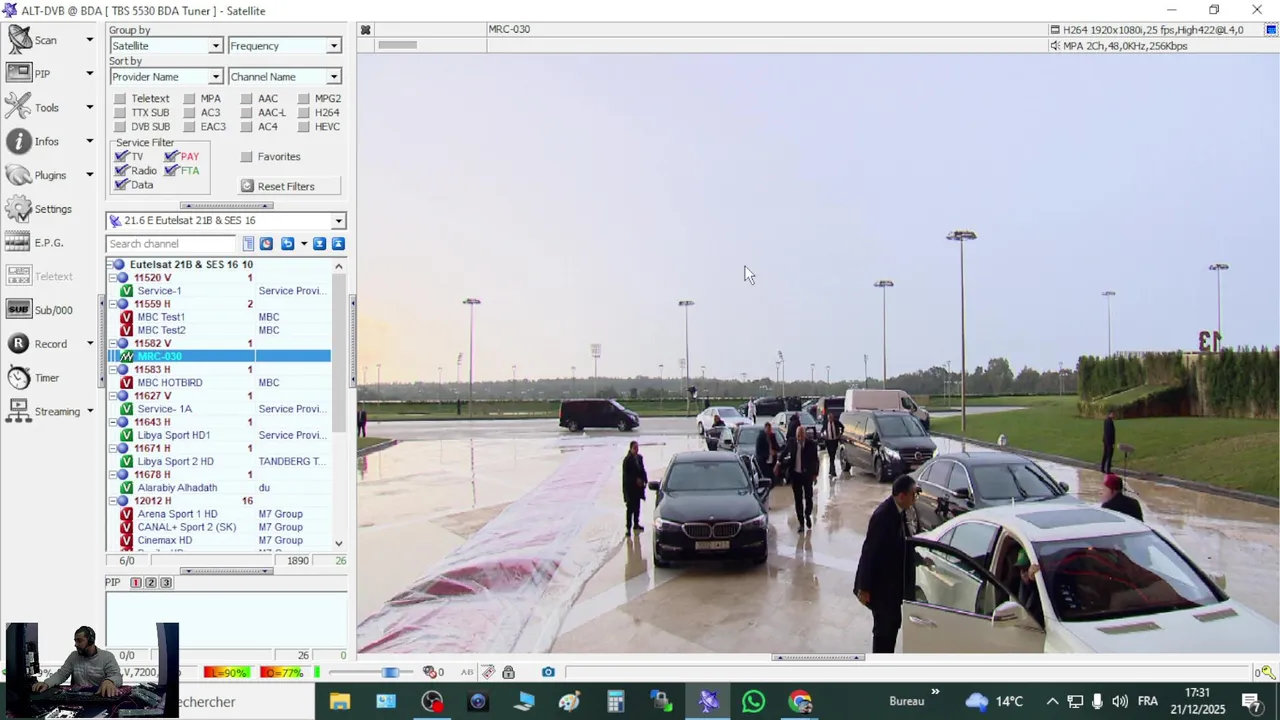Open the E.P.G. guide

pyautogui.click(x=36, y=243)
